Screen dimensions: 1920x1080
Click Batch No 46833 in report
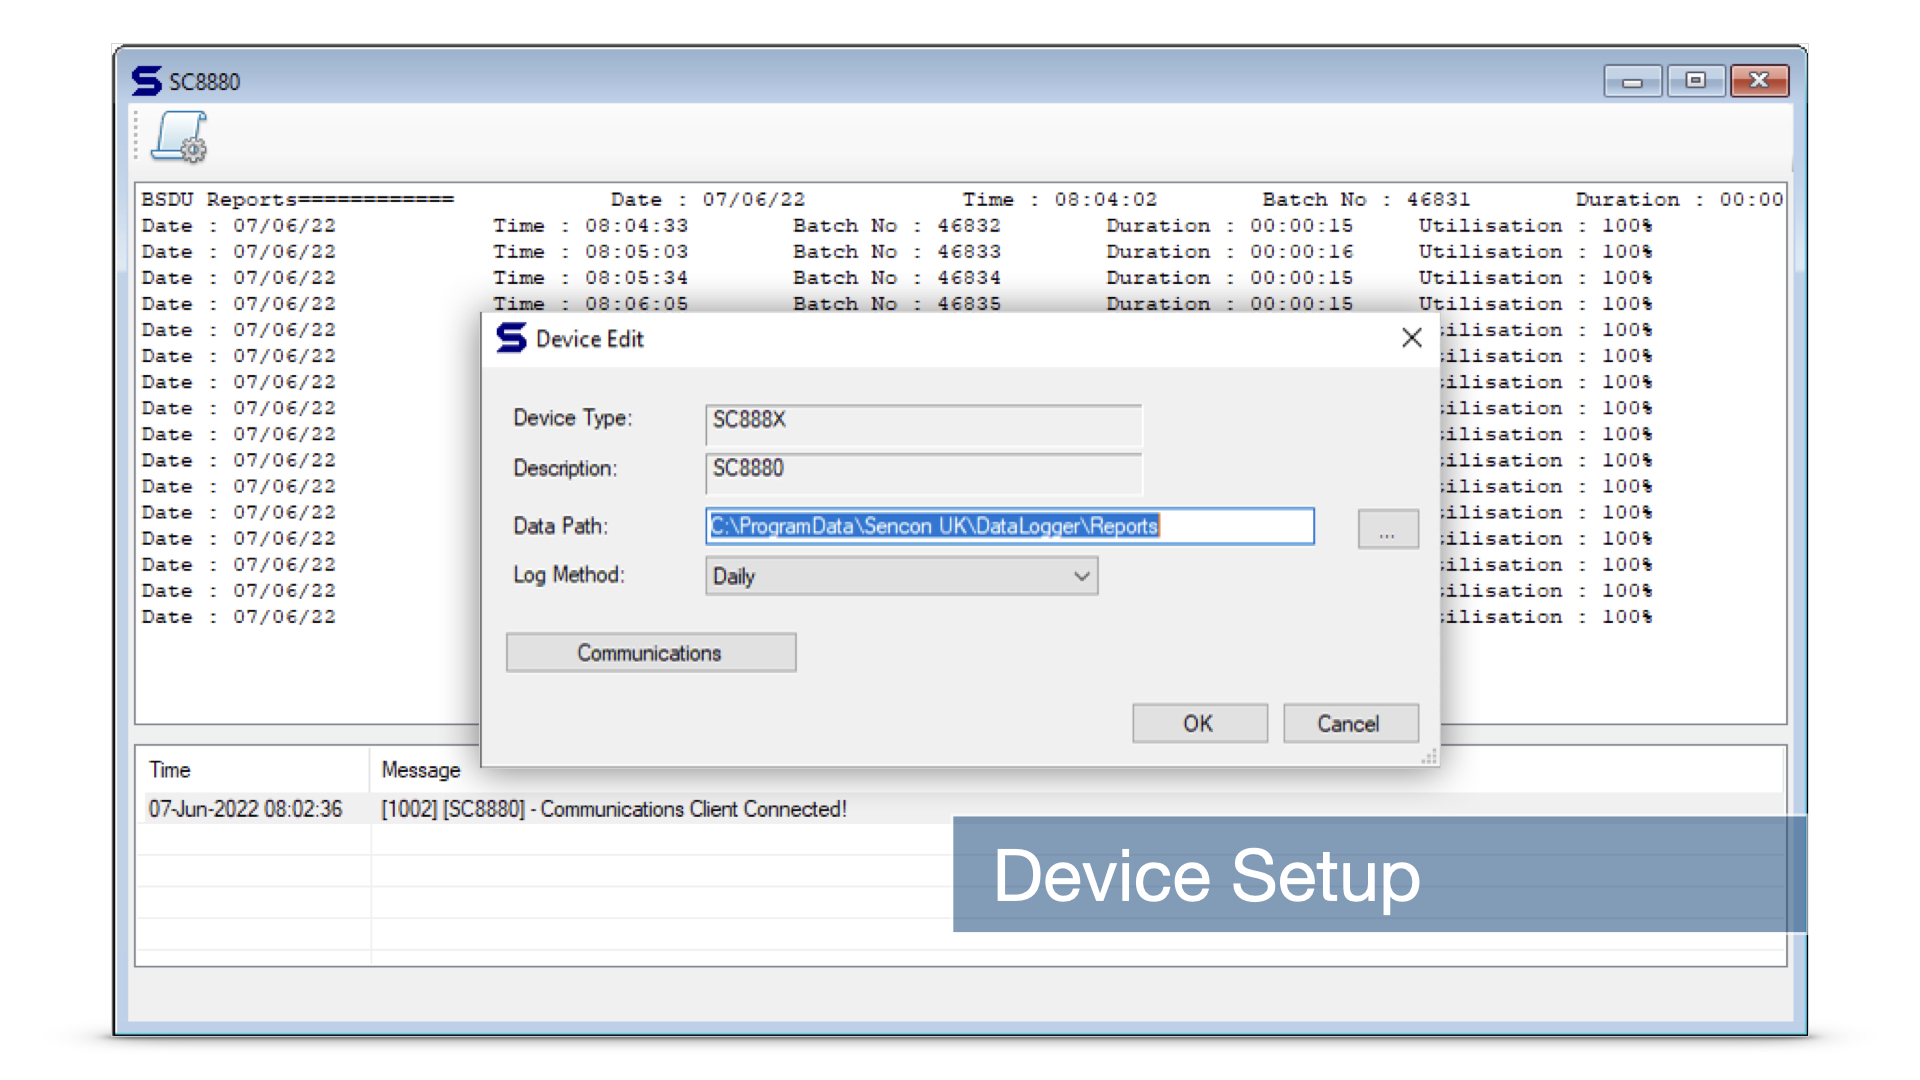tap(897, 252)
